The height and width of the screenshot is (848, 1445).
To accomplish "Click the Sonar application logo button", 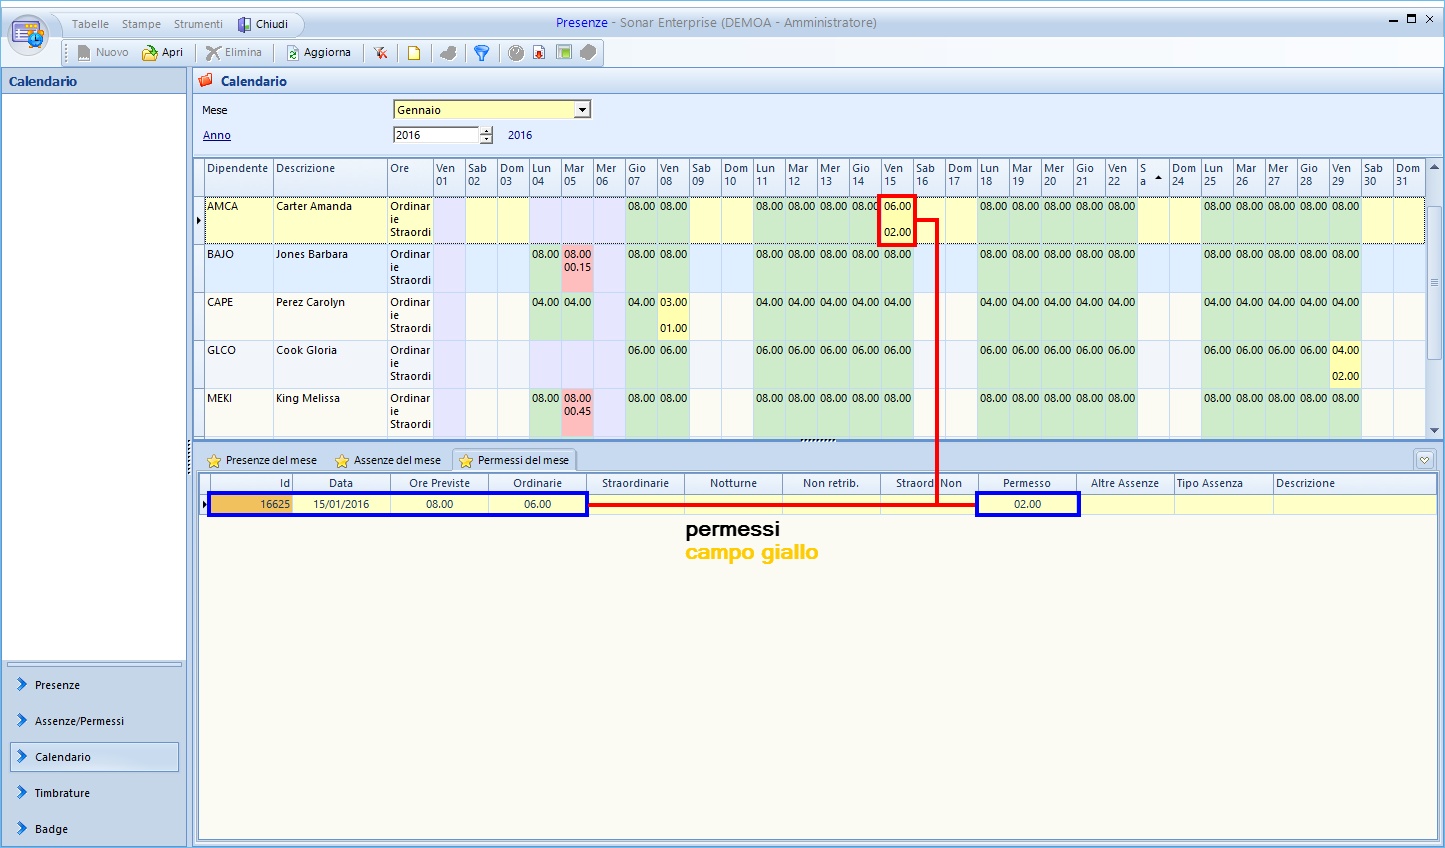I will click(28, 34).
